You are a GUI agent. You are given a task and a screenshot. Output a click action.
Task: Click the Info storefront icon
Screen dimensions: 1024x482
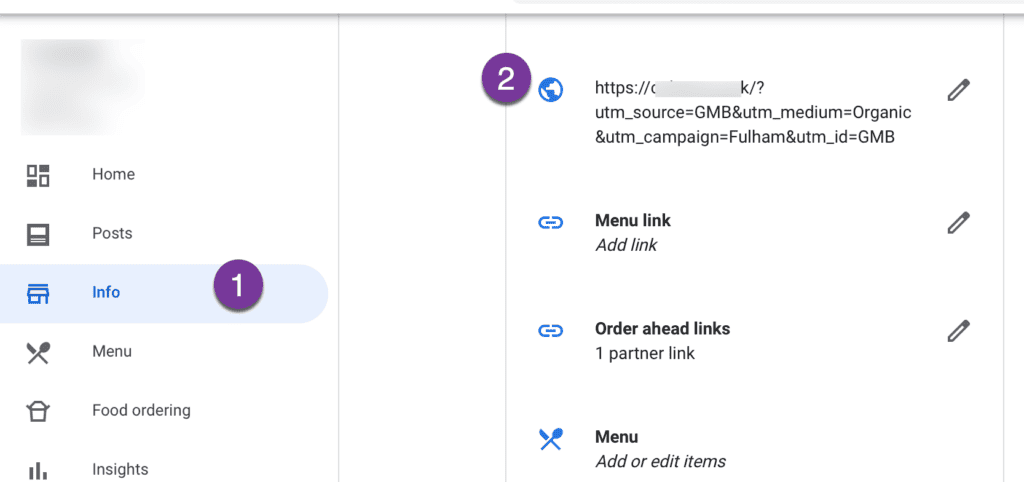(x=38, y=293)
